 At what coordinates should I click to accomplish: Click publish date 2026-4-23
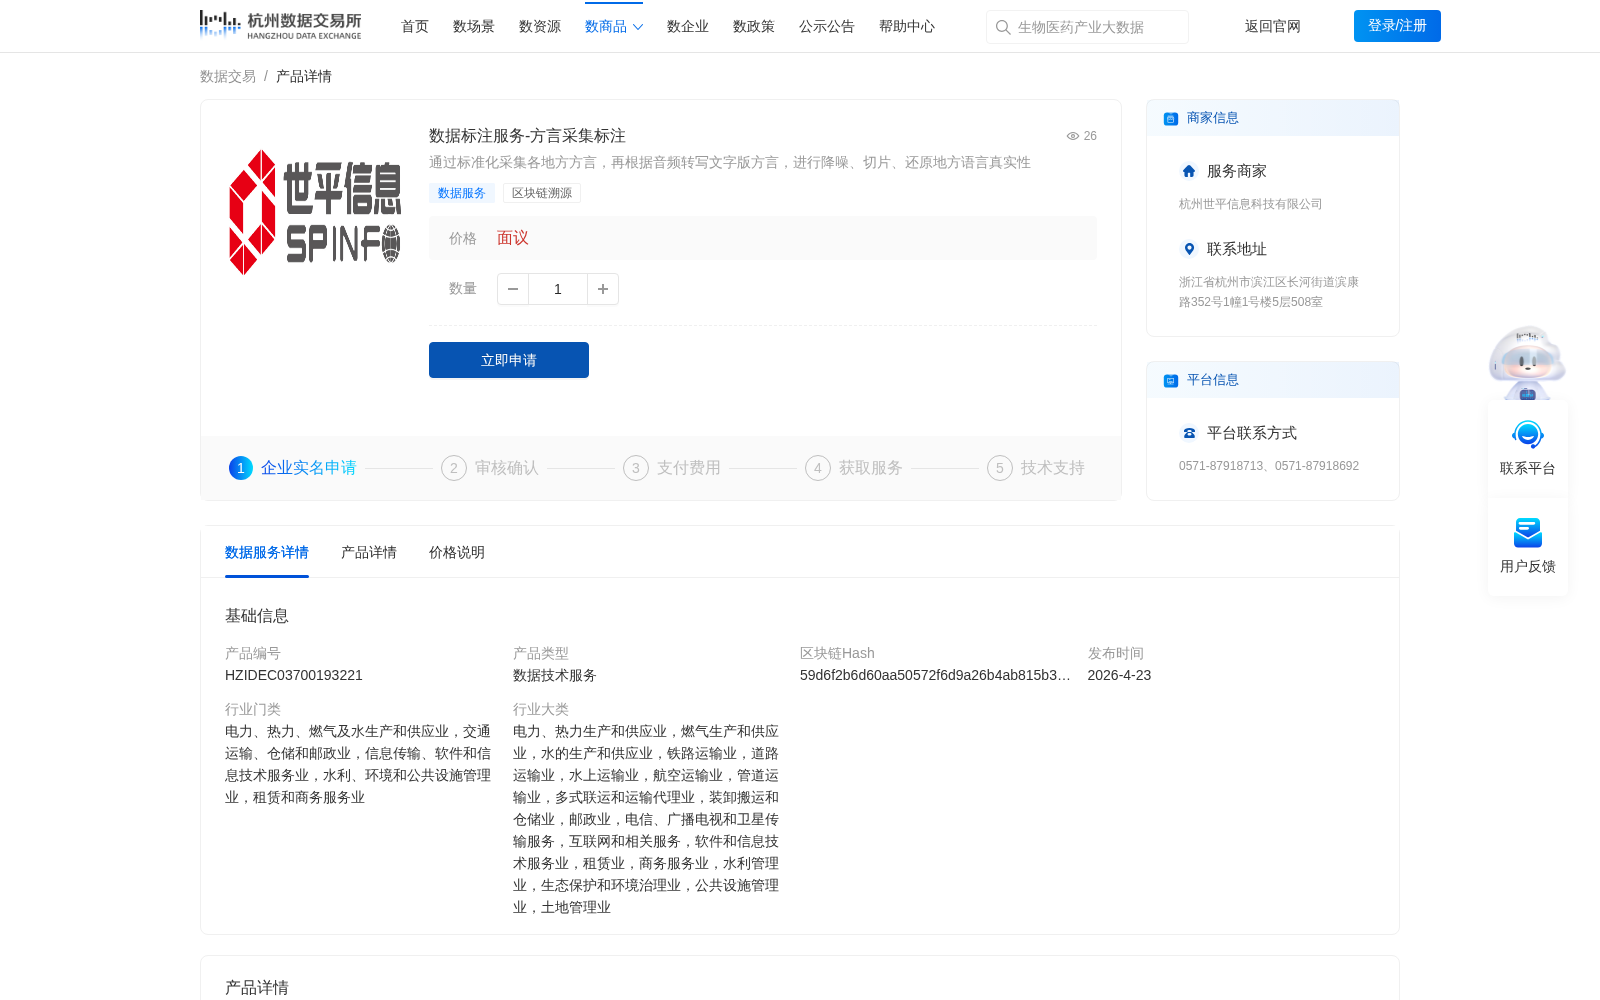(x=1119, y=675)
